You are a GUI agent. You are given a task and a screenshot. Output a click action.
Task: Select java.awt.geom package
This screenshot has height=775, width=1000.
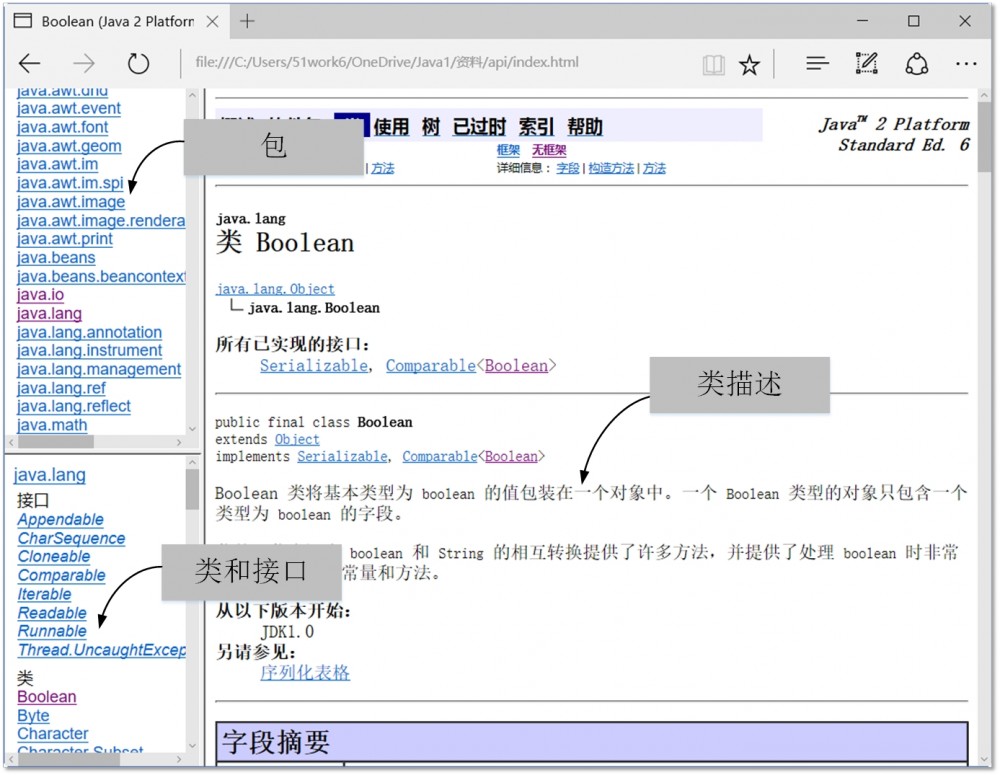click(69, 146)
